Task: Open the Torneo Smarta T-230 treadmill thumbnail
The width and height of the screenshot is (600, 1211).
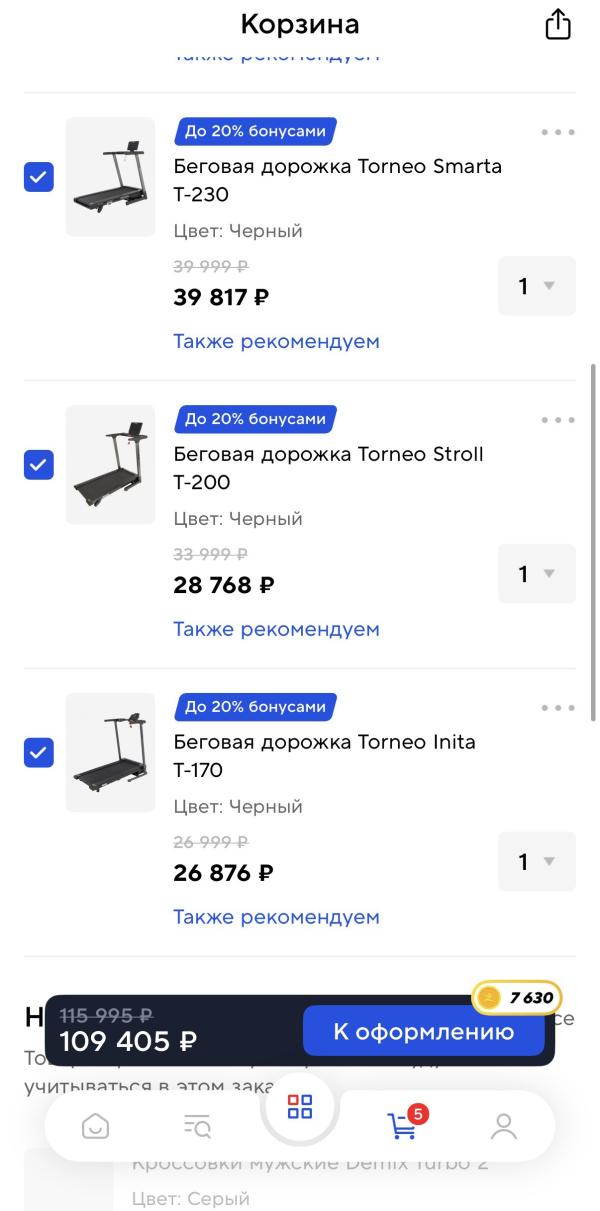Action: pyautogui.click(x=110, y=177)
